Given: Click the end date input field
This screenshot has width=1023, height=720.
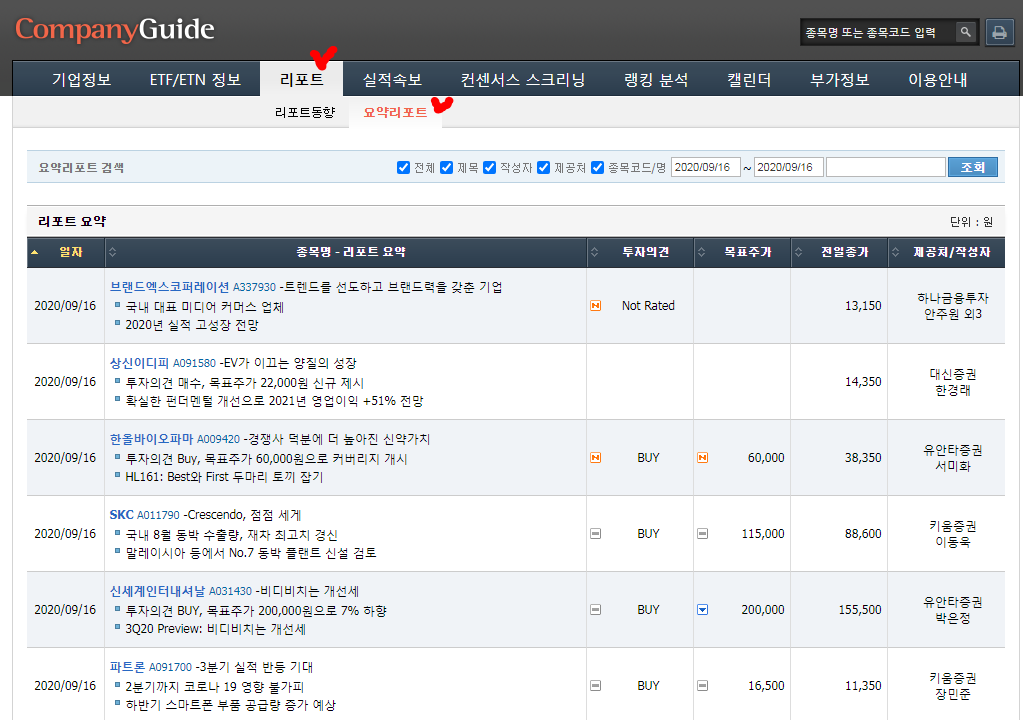Looking at the screenshot, I should (x=788, y=168).
